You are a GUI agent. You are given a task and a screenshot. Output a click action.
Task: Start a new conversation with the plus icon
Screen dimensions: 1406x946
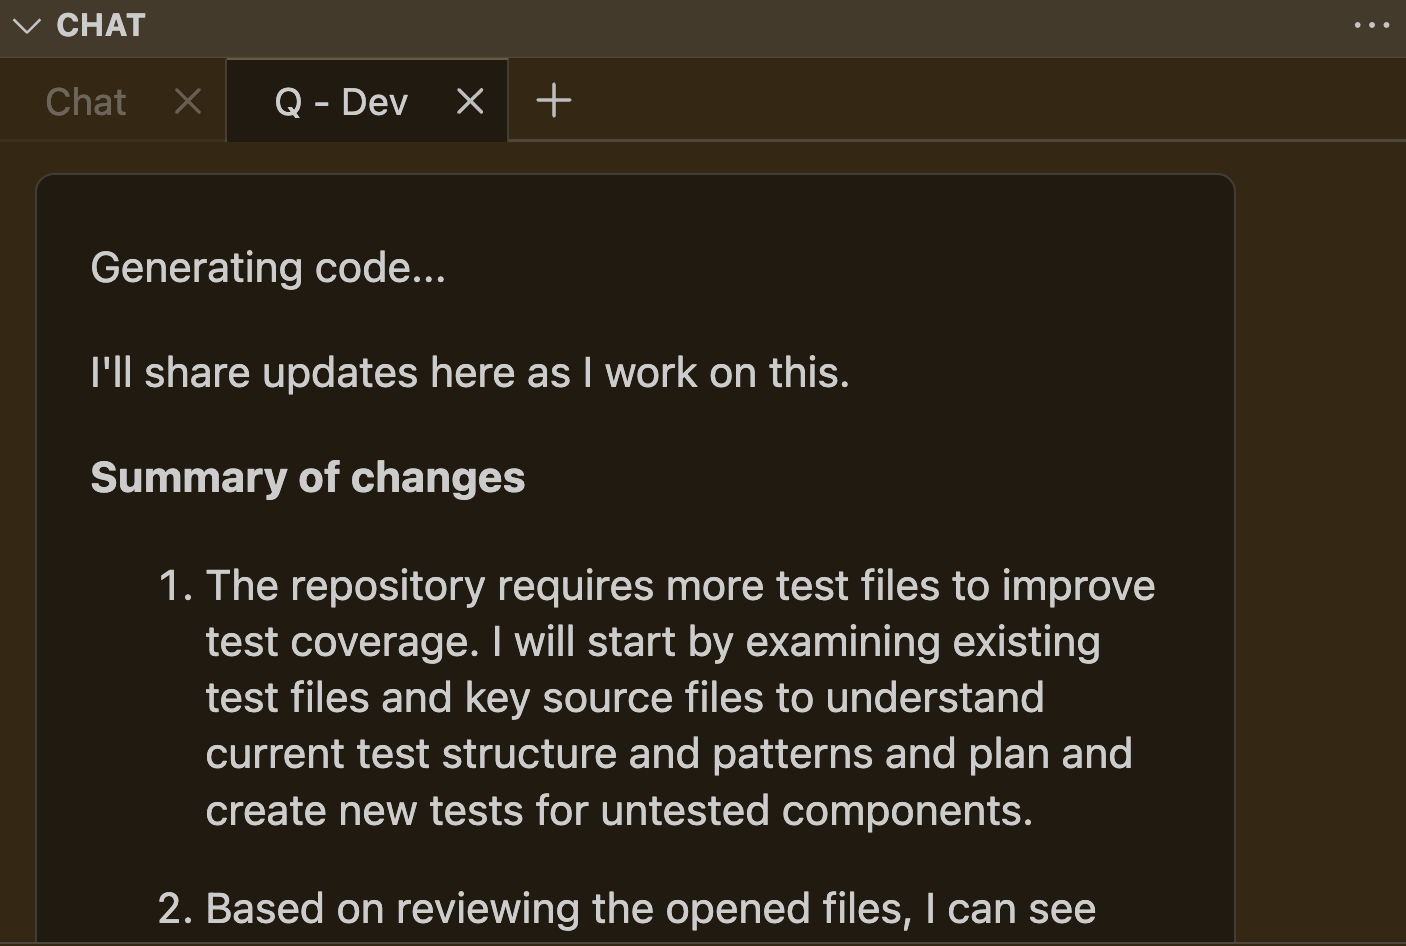click(x=553, y=99)
